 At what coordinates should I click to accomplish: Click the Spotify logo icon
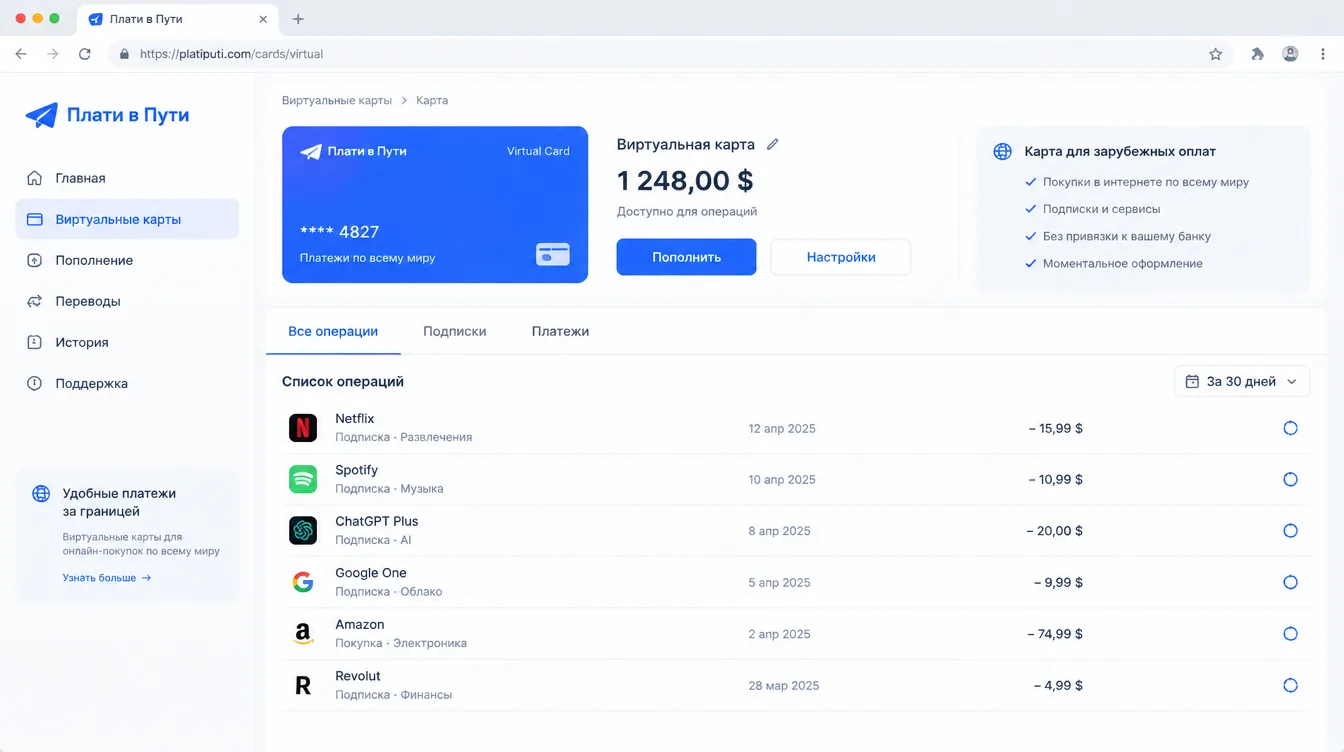(x=303, y=479)
